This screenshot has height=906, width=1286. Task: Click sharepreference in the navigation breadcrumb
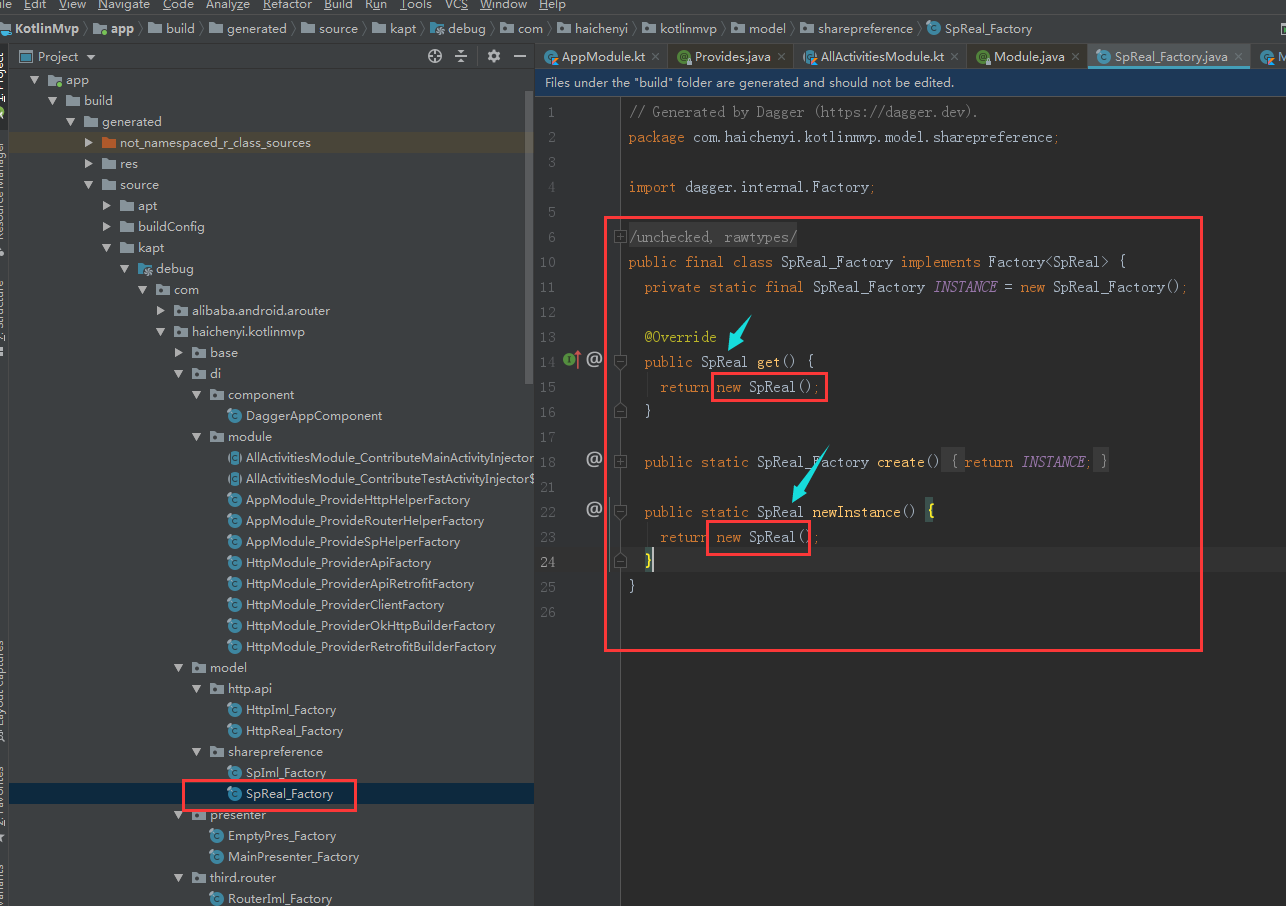pos(865,29)
